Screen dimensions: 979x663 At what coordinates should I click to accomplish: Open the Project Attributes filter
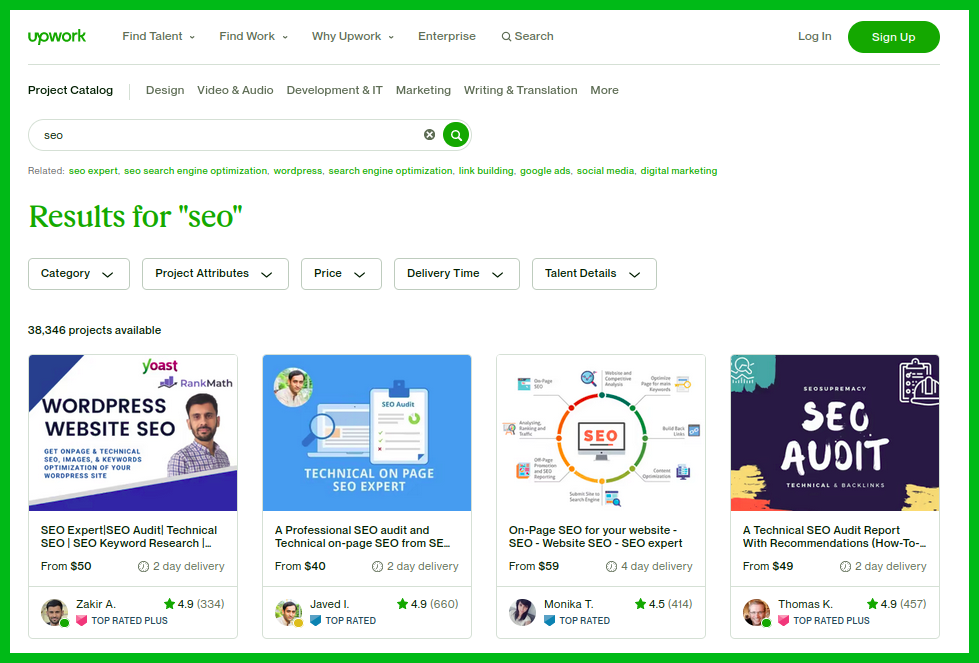tap(215, 274)
